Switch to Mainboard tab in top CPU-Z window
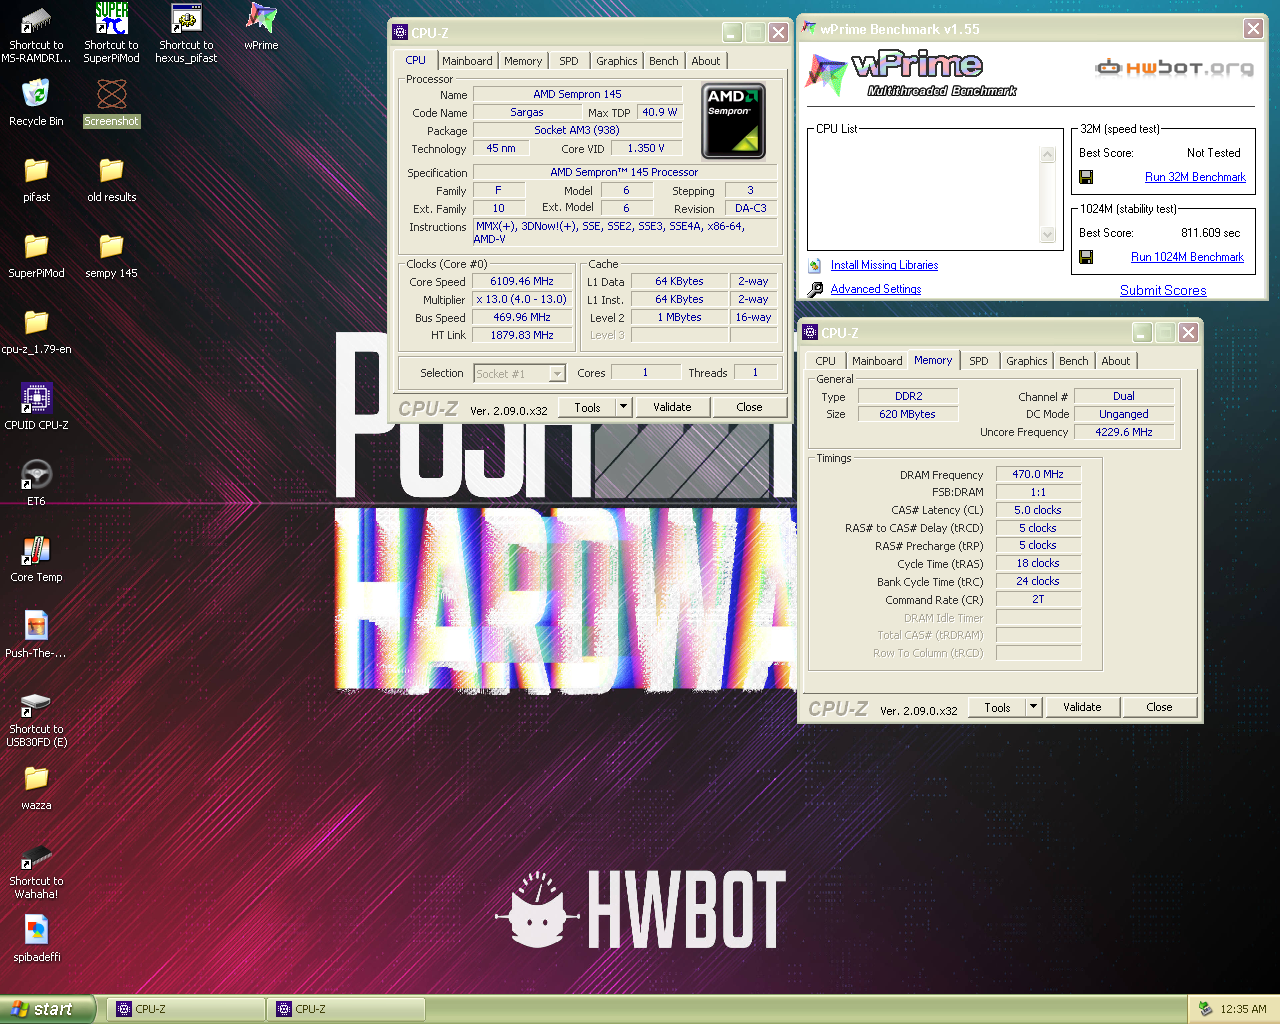Screen dimensions: 1280x1024 pos(467,61)
